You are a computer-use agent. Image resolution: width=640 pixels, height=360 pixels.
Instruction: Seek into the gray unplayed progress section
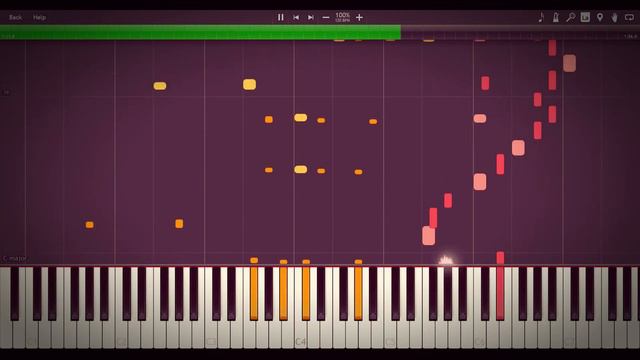[x=520, y=32]
